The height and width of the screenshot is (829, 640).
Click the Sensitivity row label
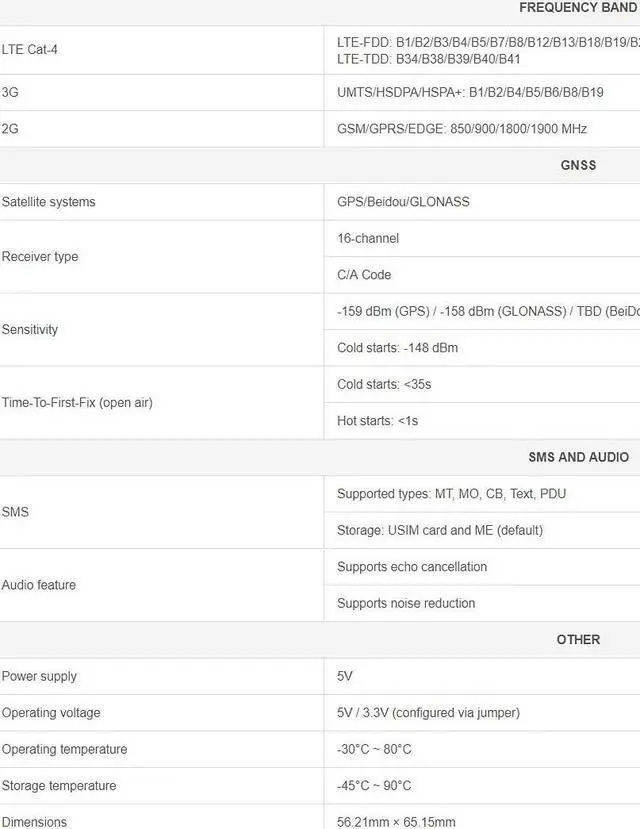[30, 330]
